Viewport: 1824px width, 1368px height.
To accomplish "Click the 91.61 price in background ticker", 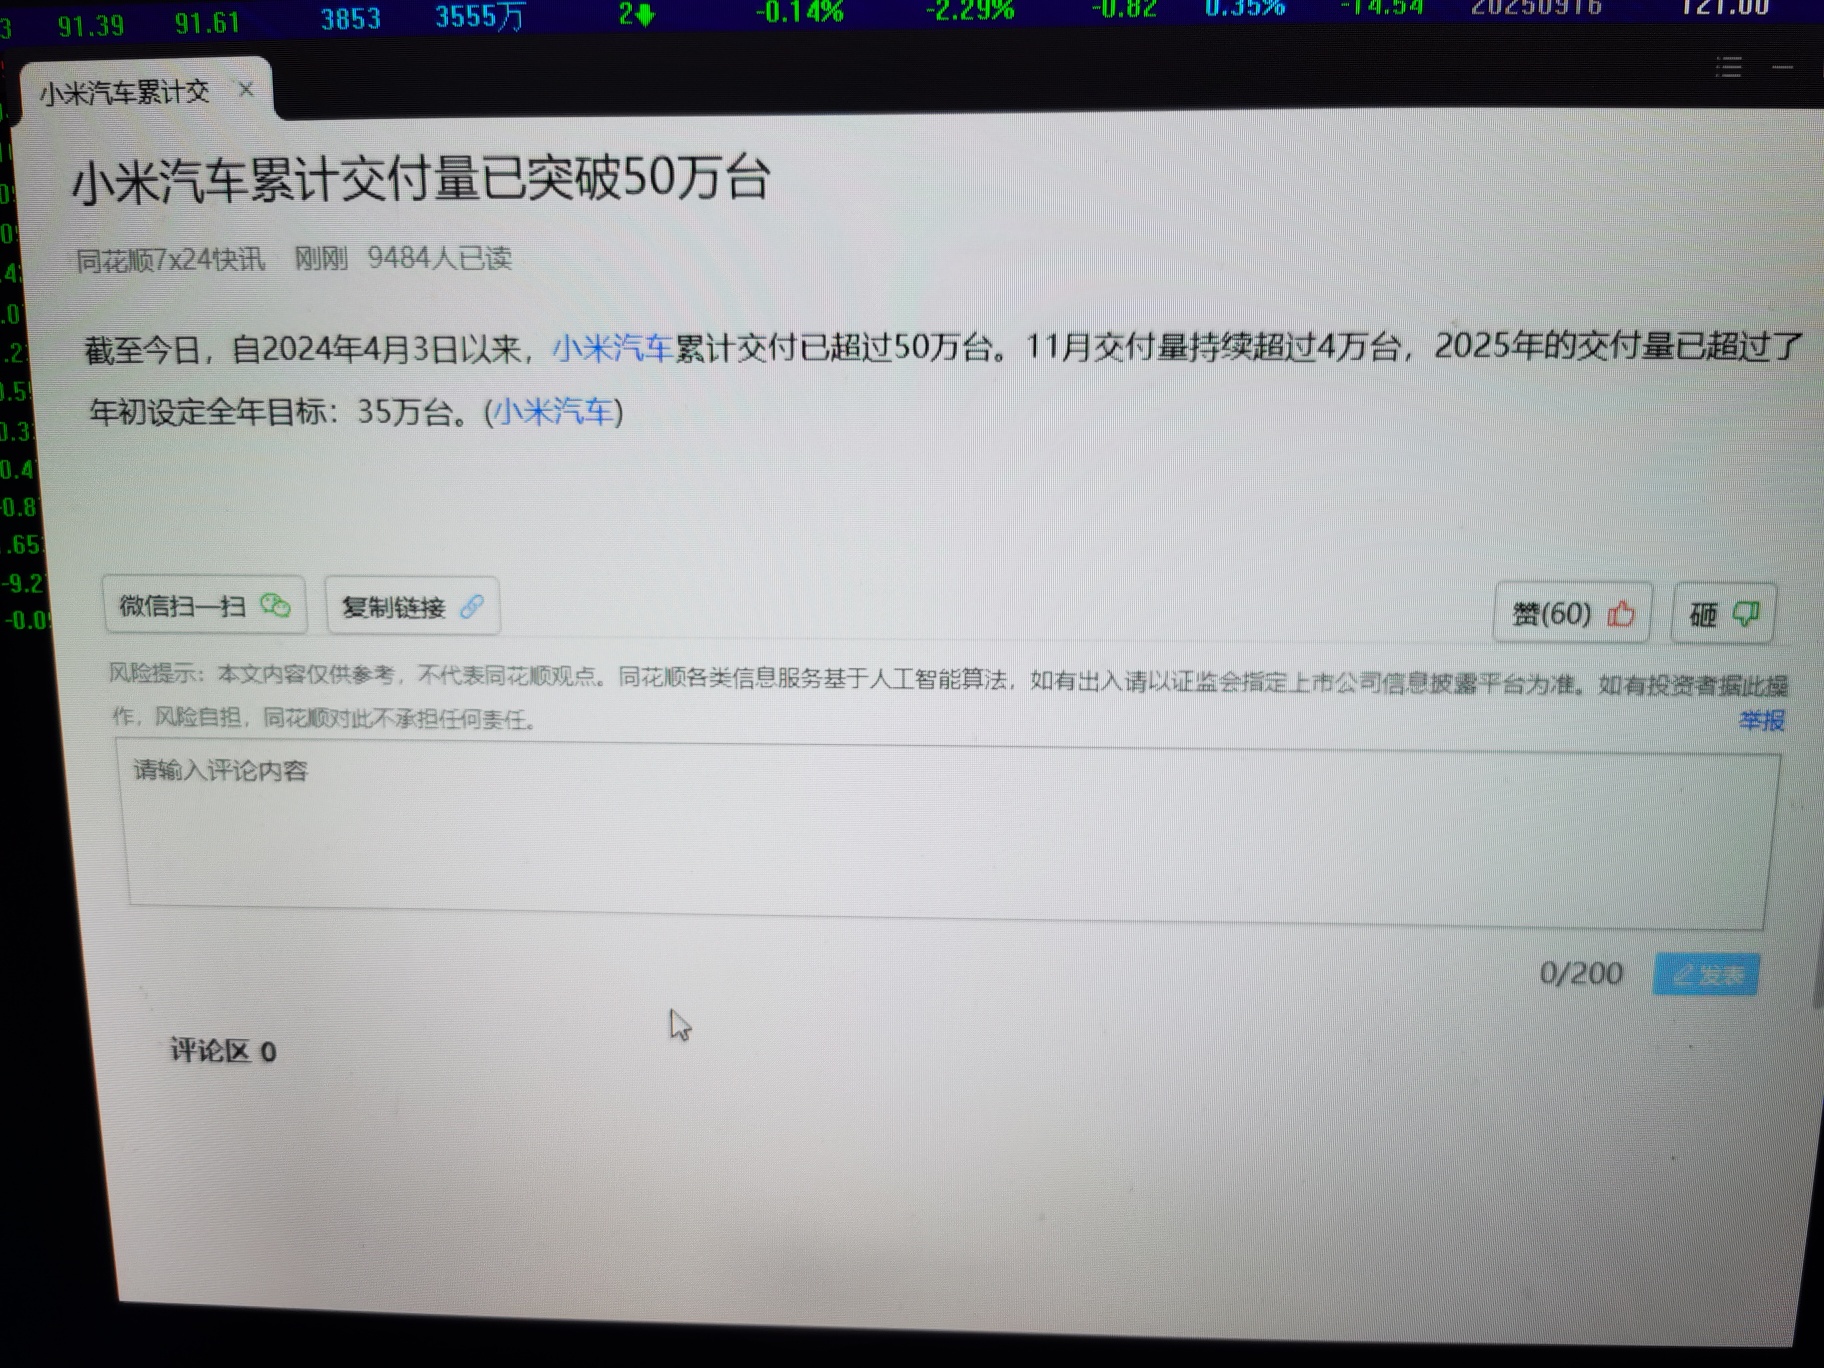I will 207,23.
